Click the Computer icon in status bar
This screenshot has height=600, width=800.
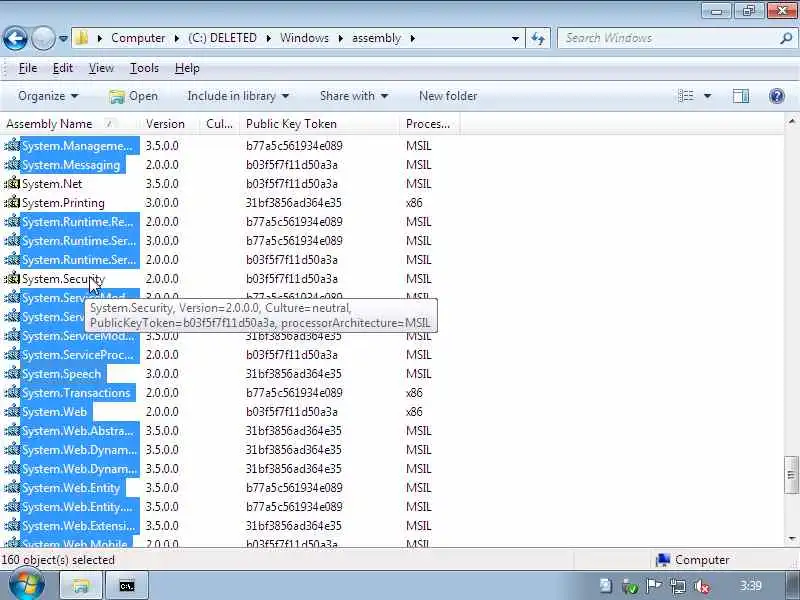tap(663, 560)
